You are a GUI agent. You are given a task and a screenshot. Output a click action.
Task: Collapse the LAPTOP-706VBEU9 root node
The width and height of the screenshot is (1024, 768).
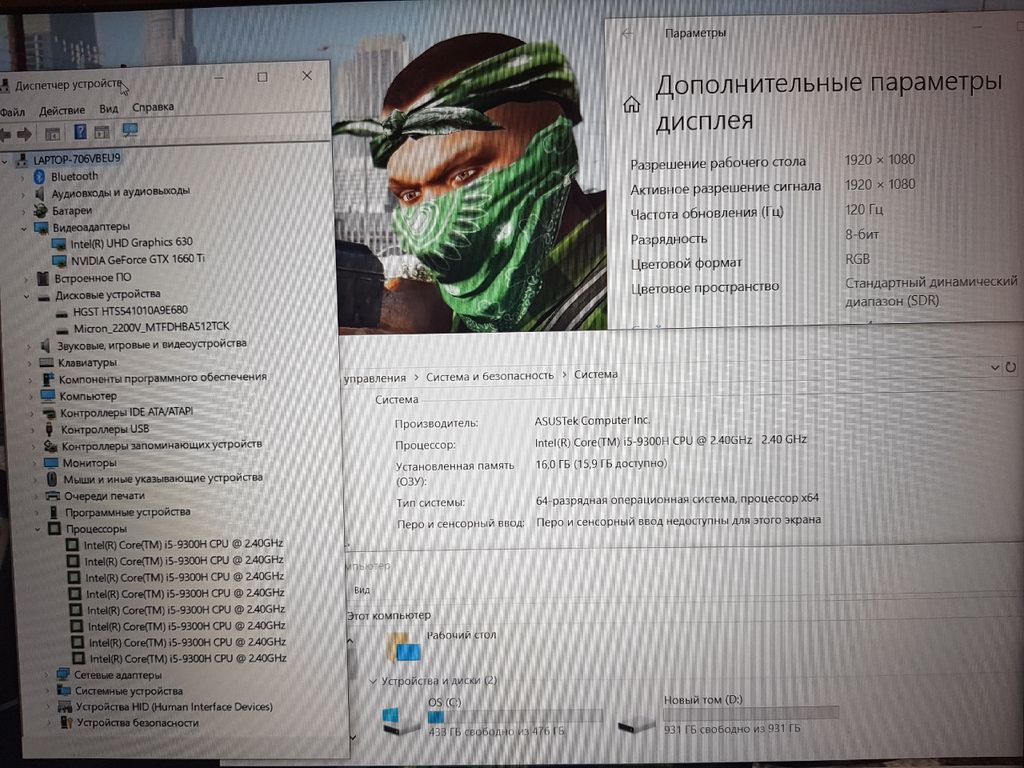pos(5,161)
